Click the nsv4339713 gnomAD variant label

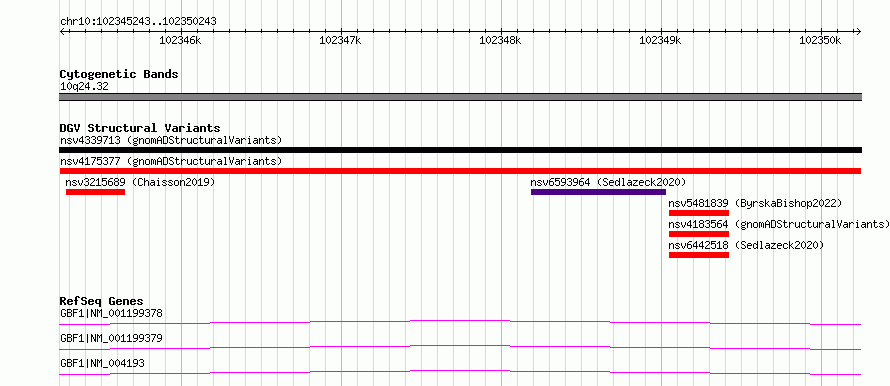[171, 140]
